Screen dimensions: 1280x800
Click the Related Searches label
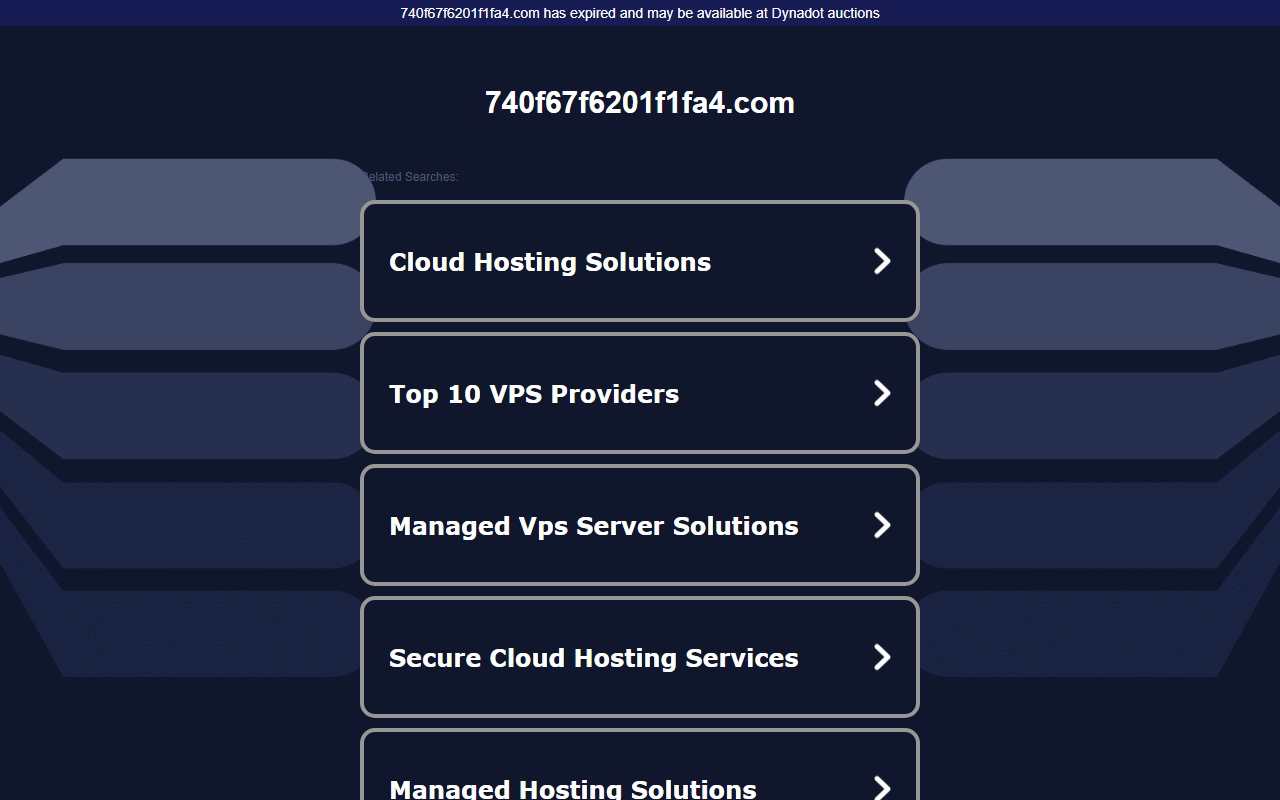pyautogui.click(x=410, y=177)
